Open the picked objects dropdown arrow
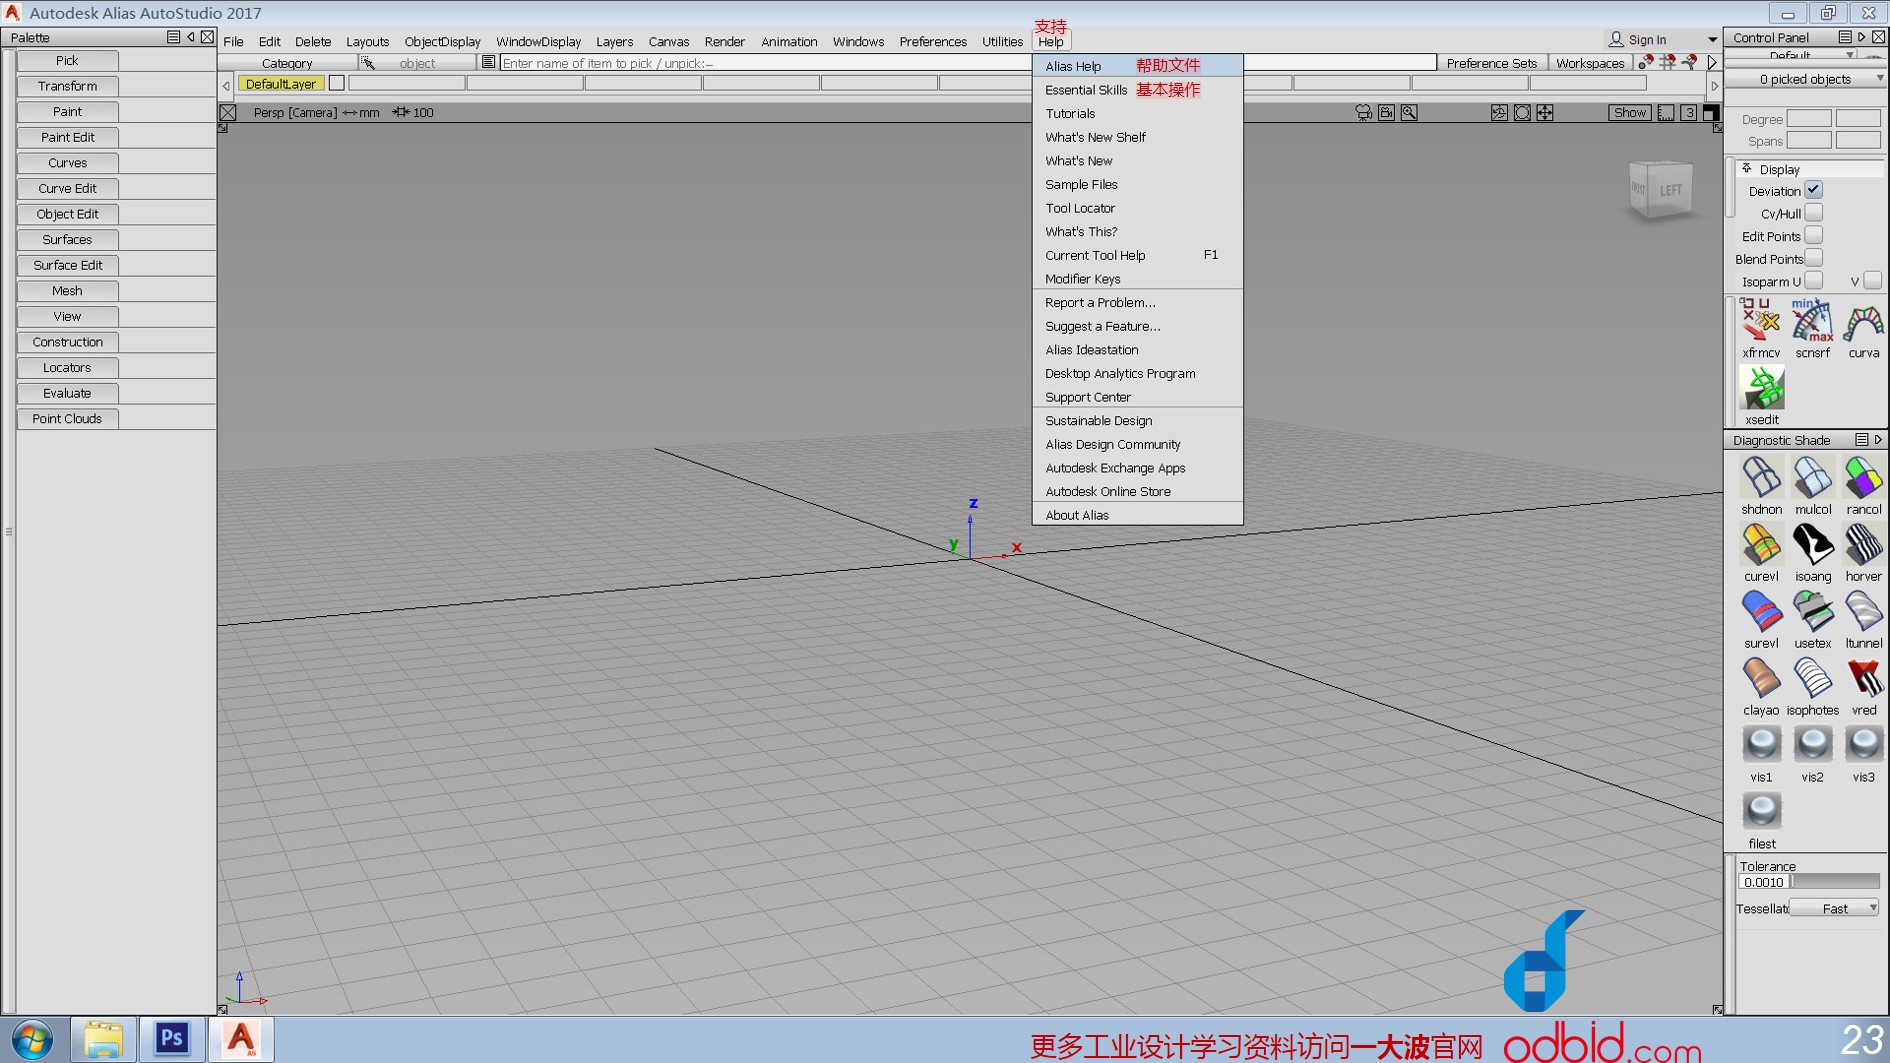Image resolution: width=1890 pixels, height=1063 pixels. pos(1879,78)
